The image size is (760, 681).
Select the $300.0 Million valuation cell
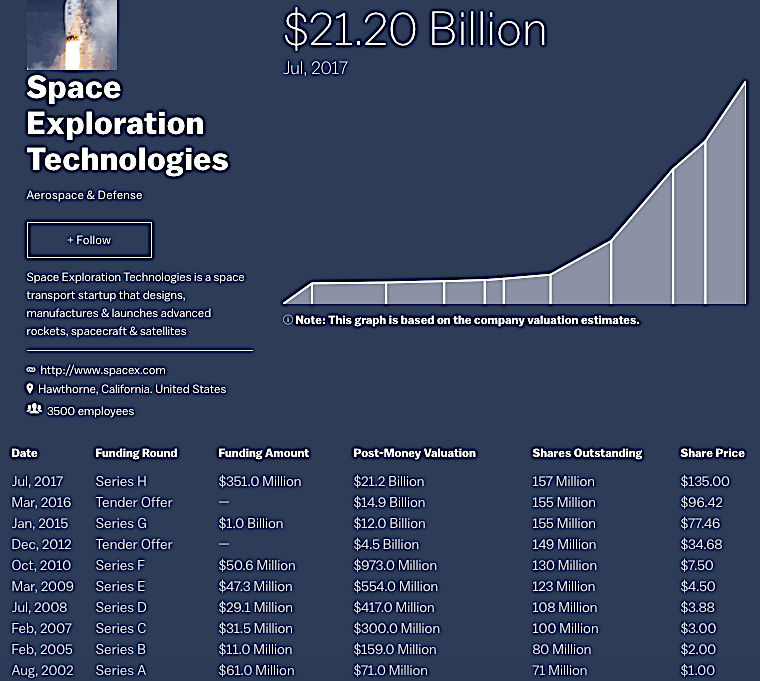pos(396,628)
